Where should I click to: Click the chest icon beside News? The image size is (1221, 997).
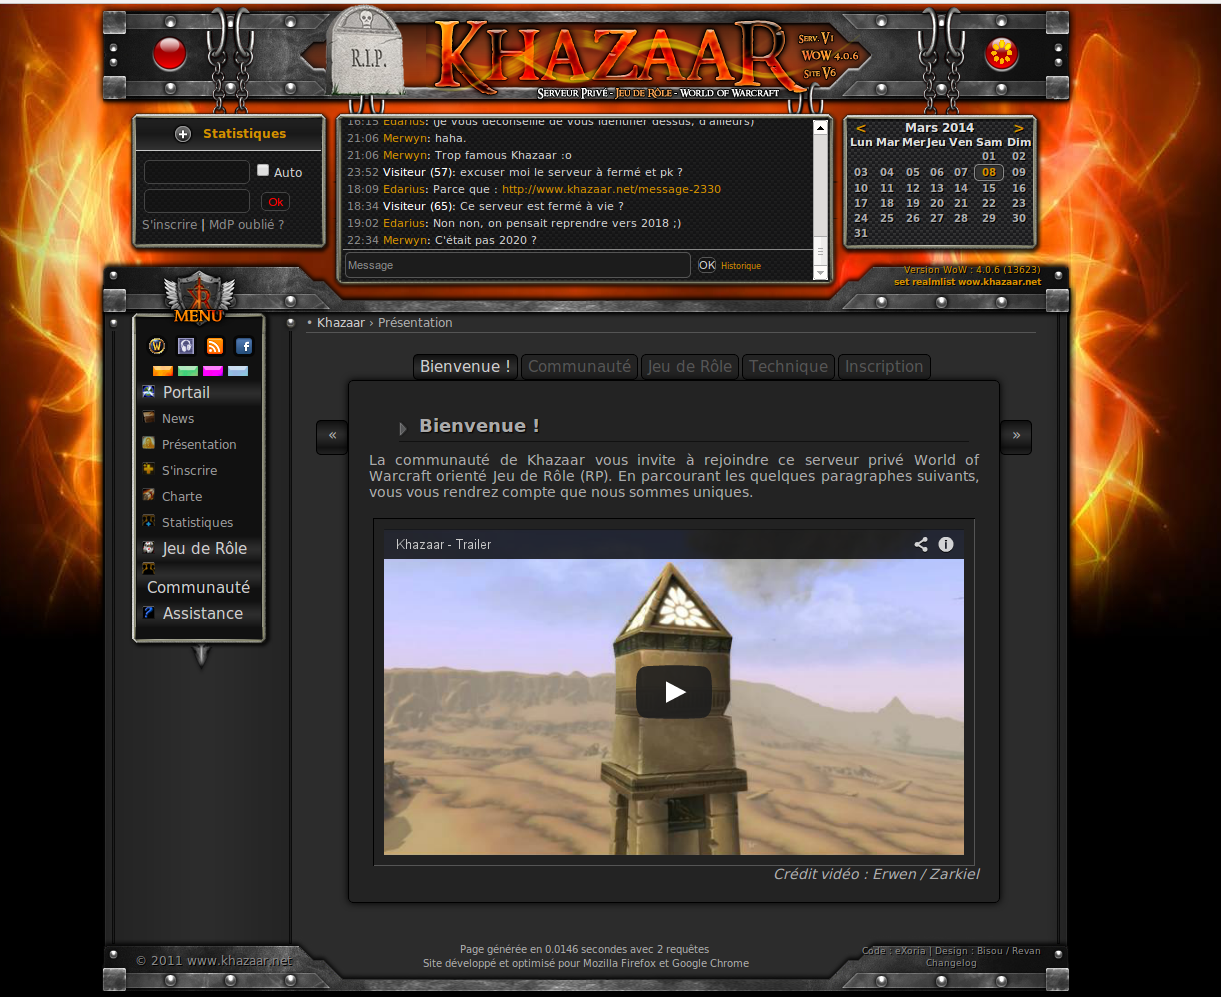pyautogui.click(x=149, y=418)
